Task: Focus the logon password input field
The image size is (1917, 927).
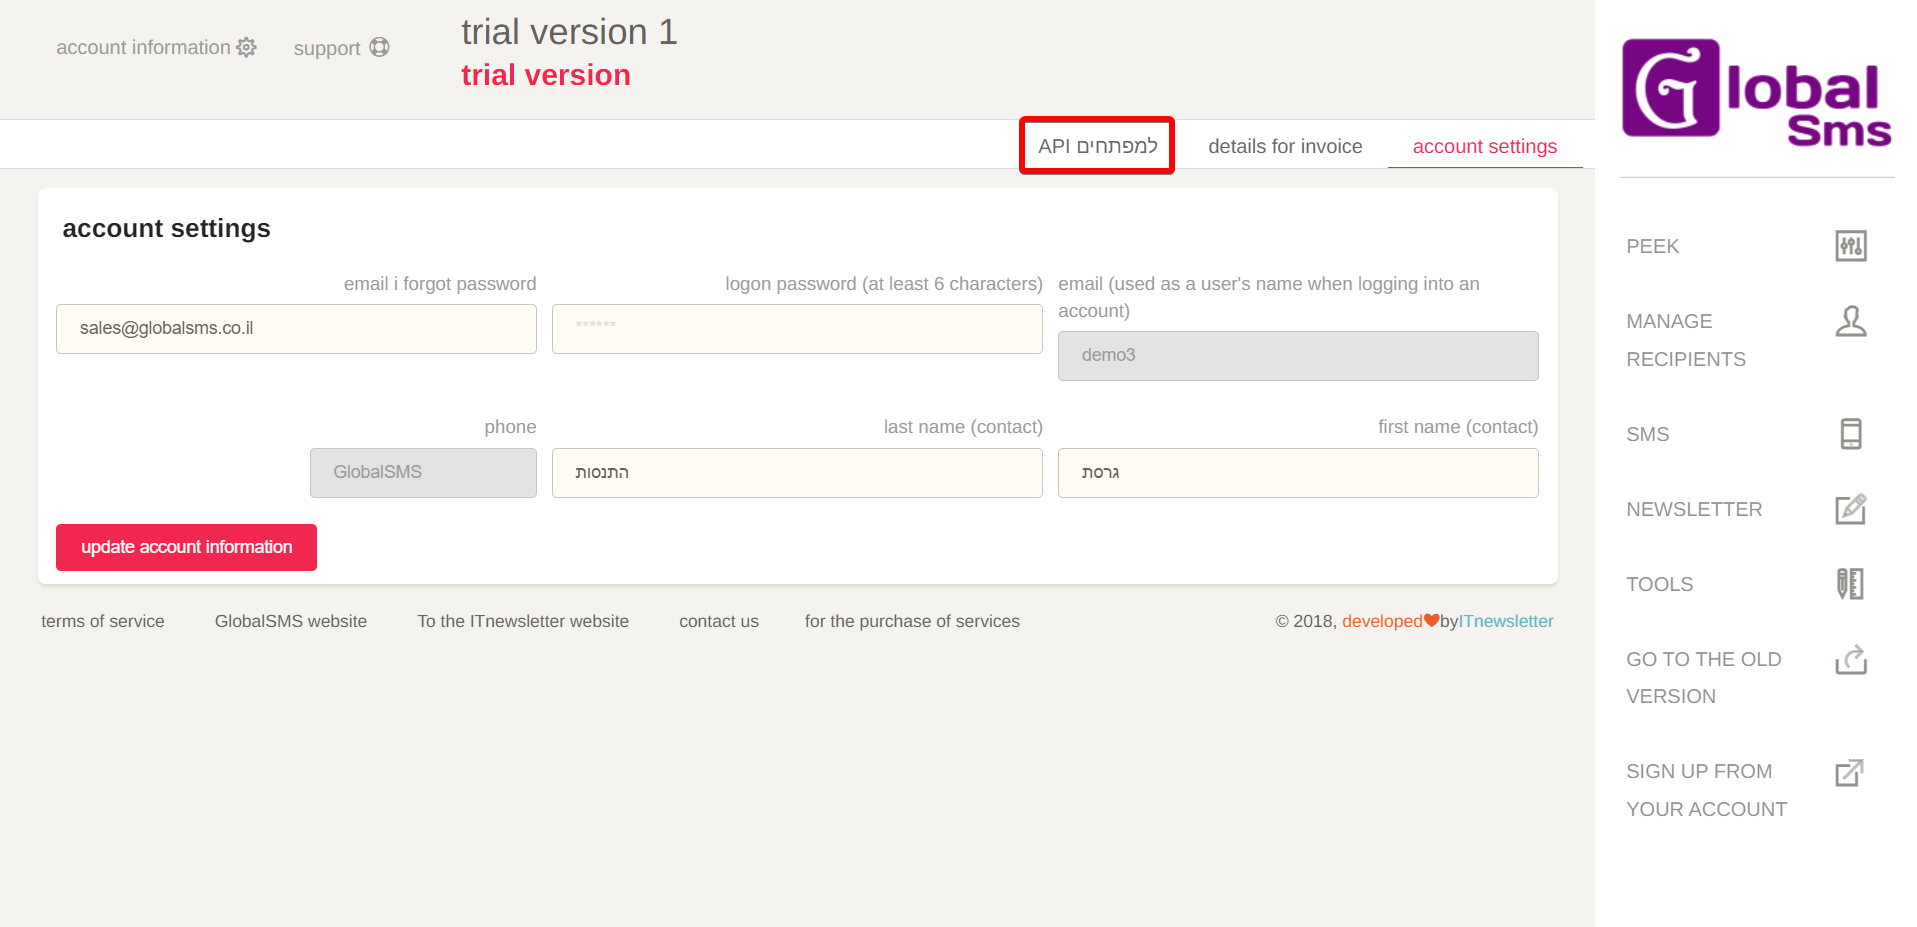Action: click(797, 329)
